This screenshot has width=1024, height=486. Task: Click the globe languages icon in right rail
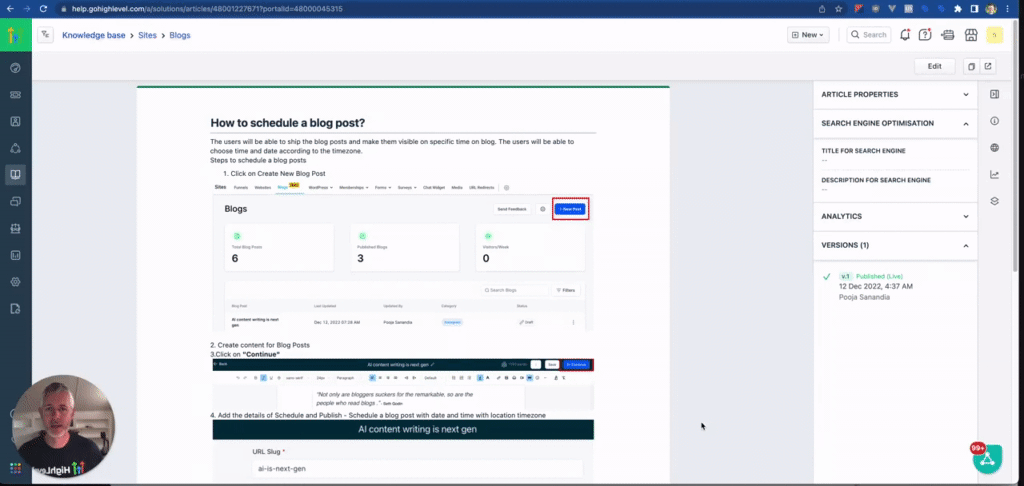point(995,148)
